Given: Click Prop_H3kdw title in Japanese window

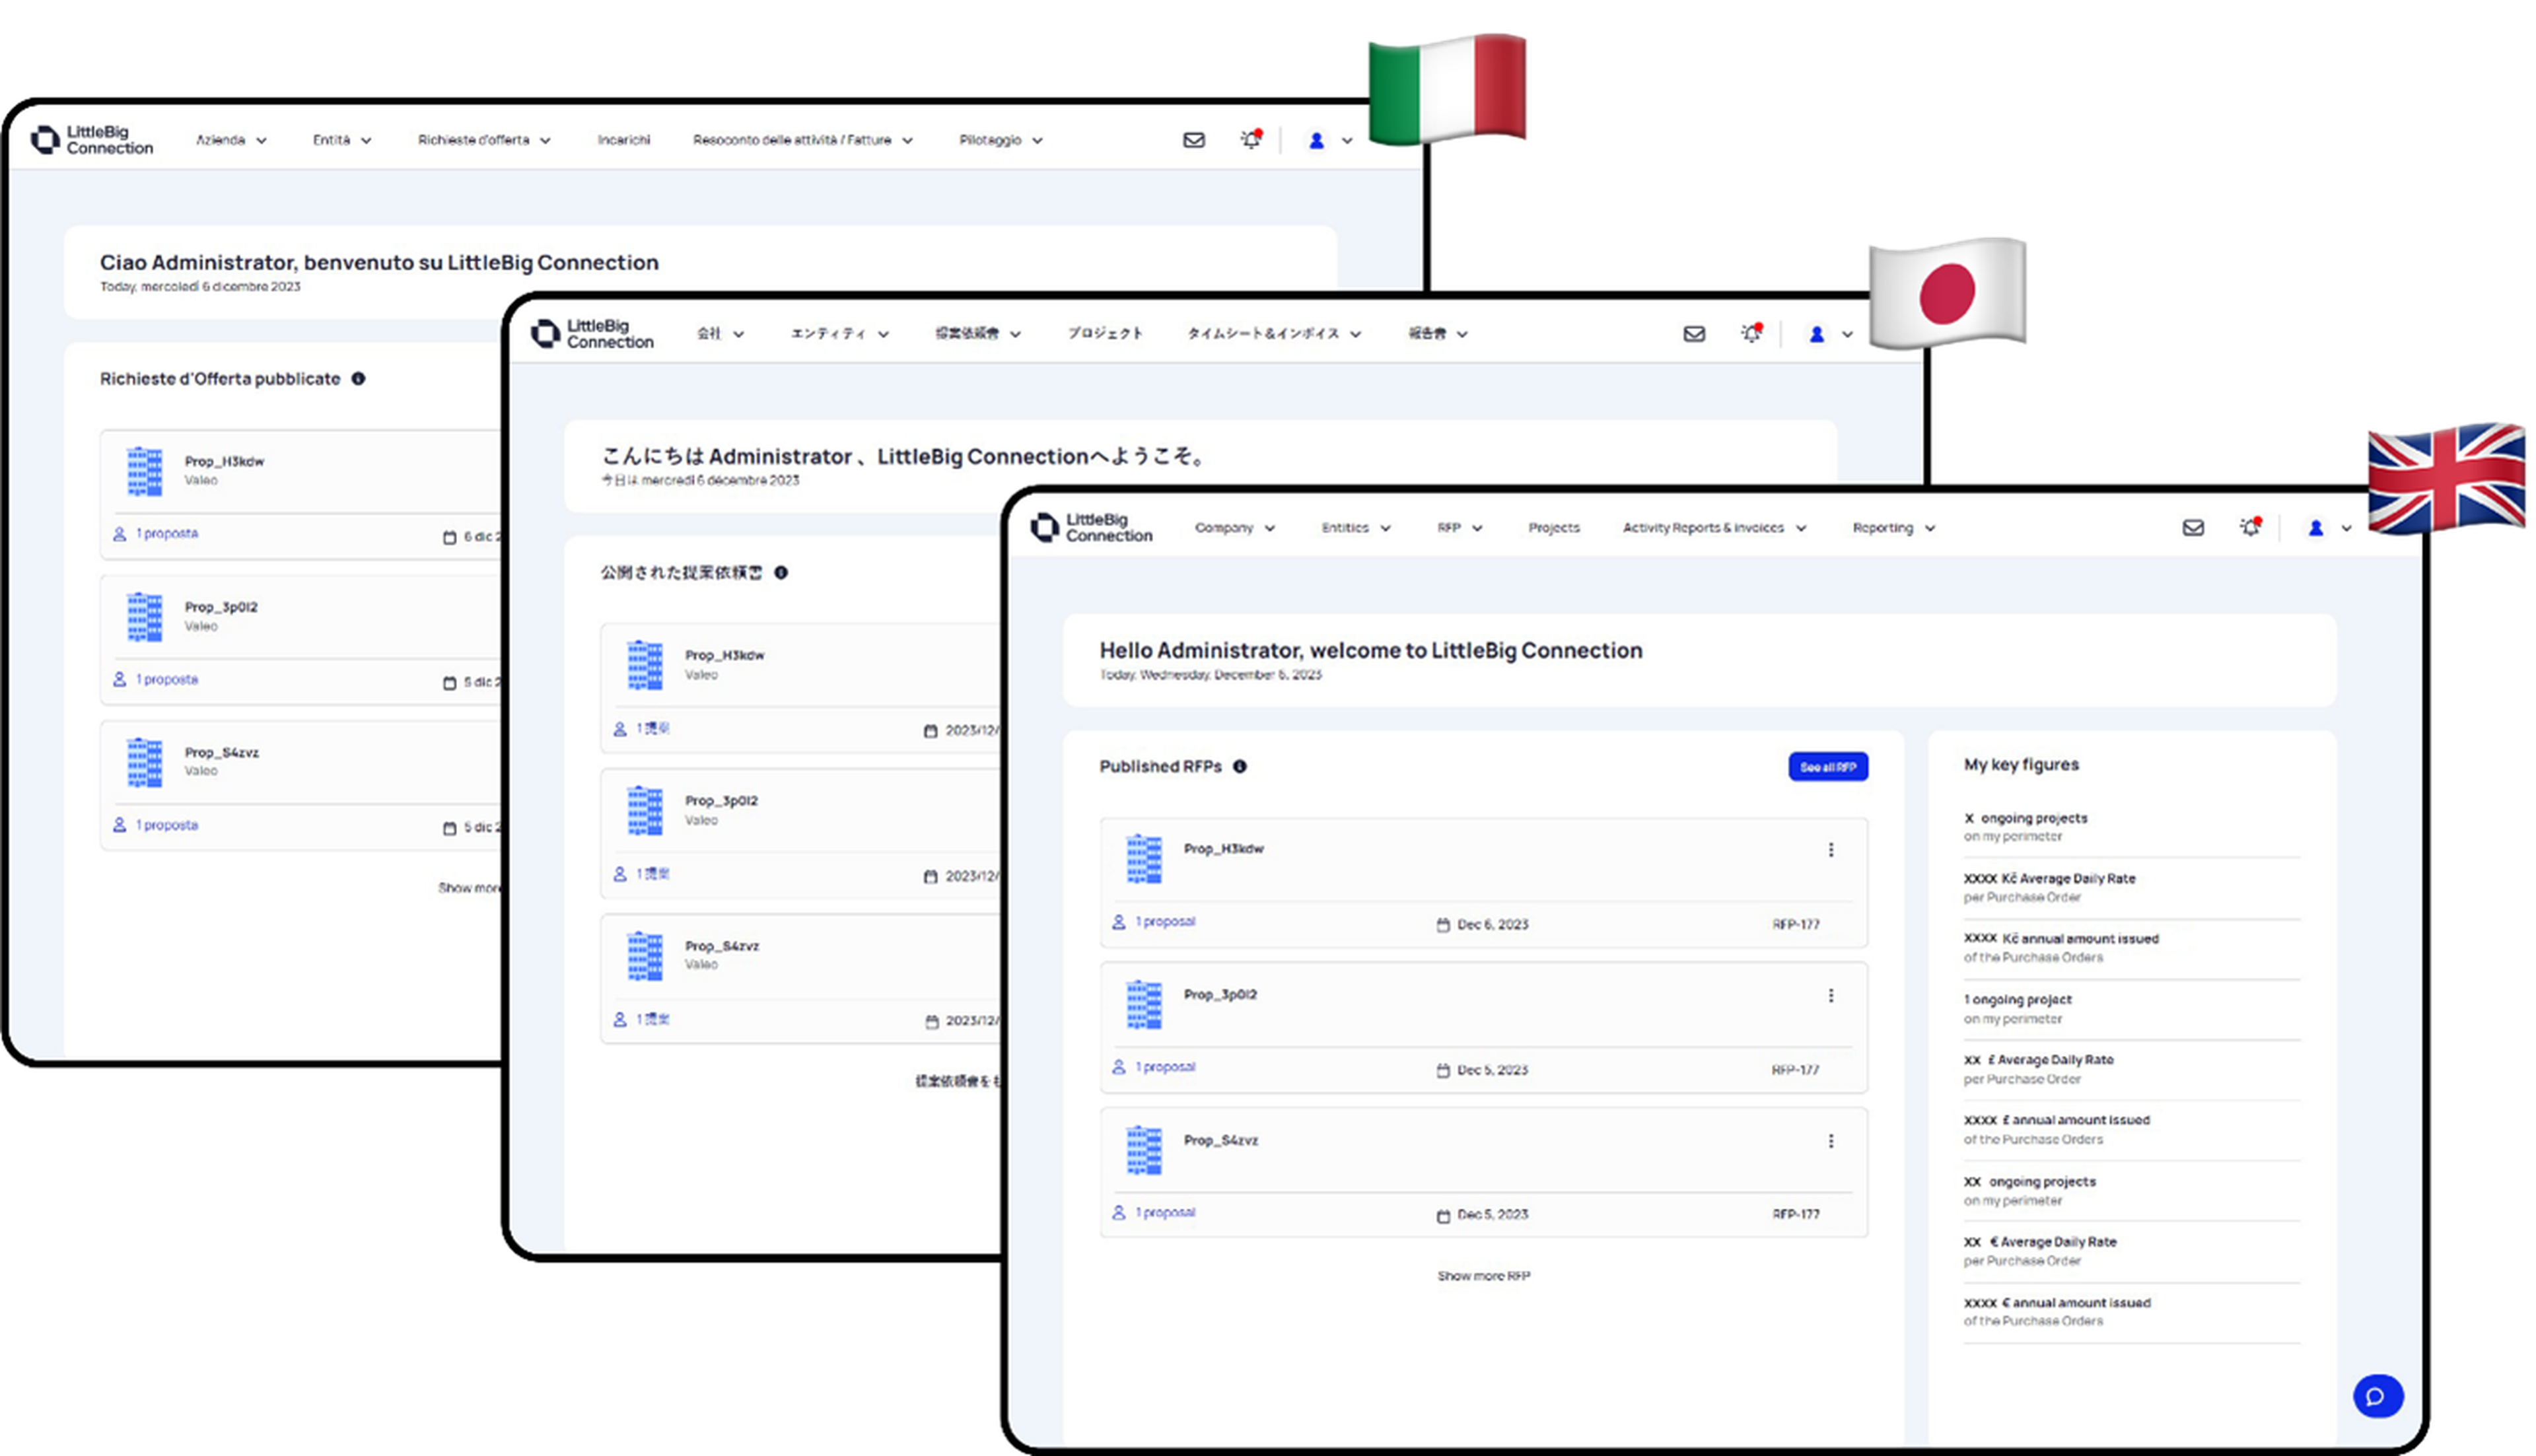Looking at the screenshot, I should point(724,655).
